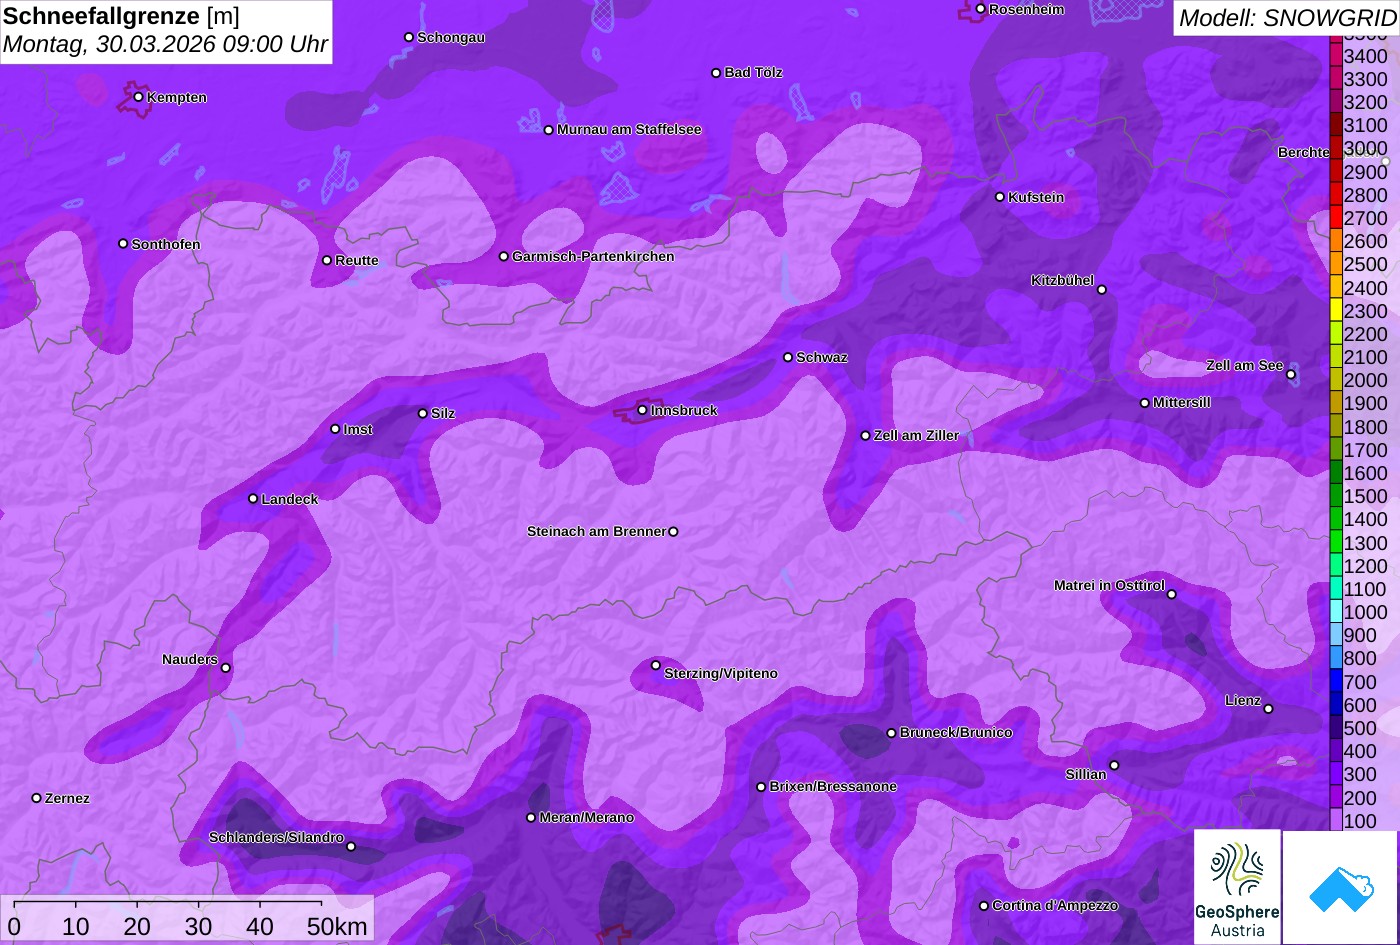The width and height of the screenshot is (1400, 945).
Task: Click the Bad Tölz town label
Action: tap(753, 72)
